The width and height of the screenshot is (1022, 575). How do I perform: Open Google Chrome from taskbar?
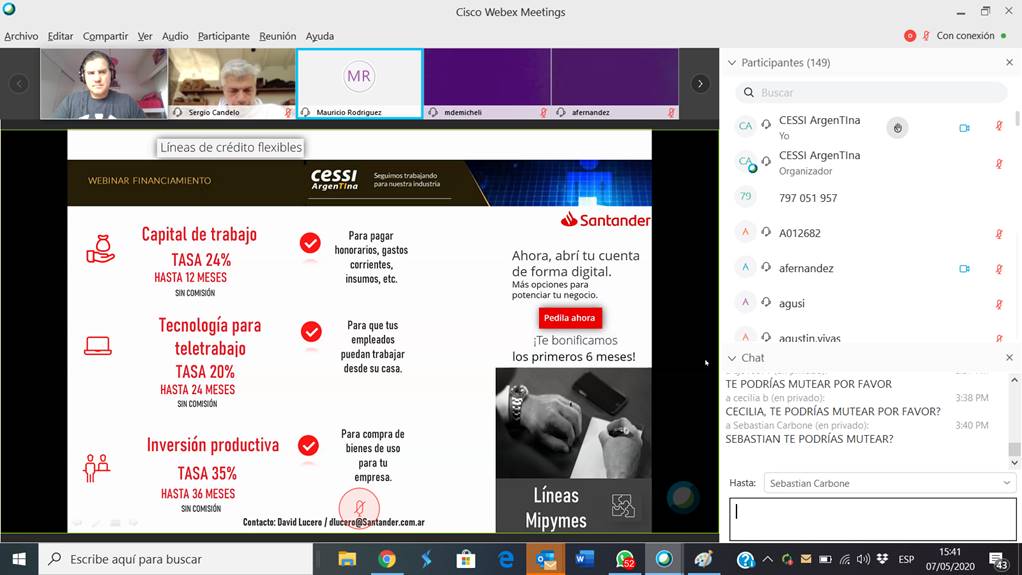(x=387, y=559)
